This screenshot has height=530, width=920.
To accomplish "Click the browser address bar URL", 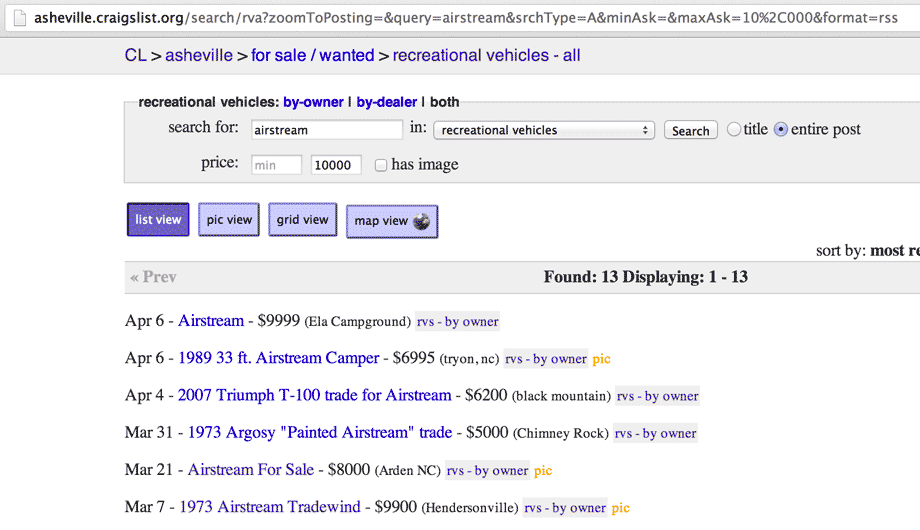I will point(466,18).
